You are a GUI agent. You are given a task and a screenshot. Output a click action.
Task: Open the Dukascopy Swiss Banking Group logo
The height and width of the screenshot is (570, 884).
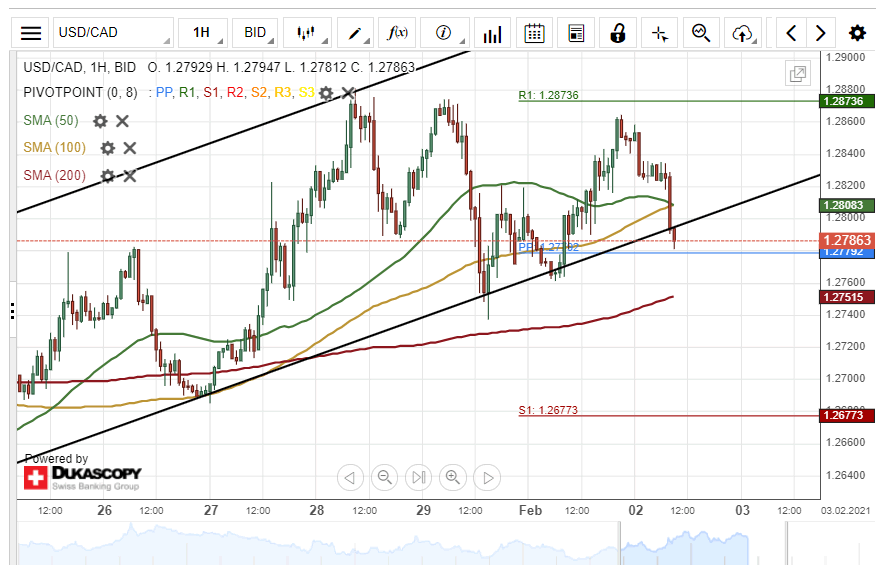(x=82, y=478)
